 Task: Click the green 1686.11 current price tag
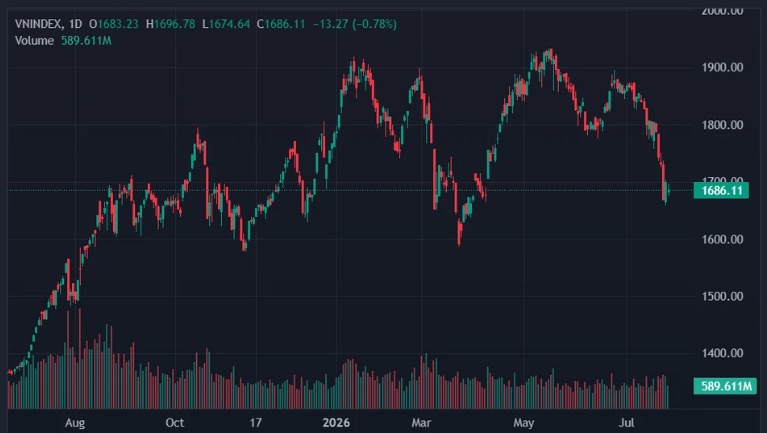(722, 190)
